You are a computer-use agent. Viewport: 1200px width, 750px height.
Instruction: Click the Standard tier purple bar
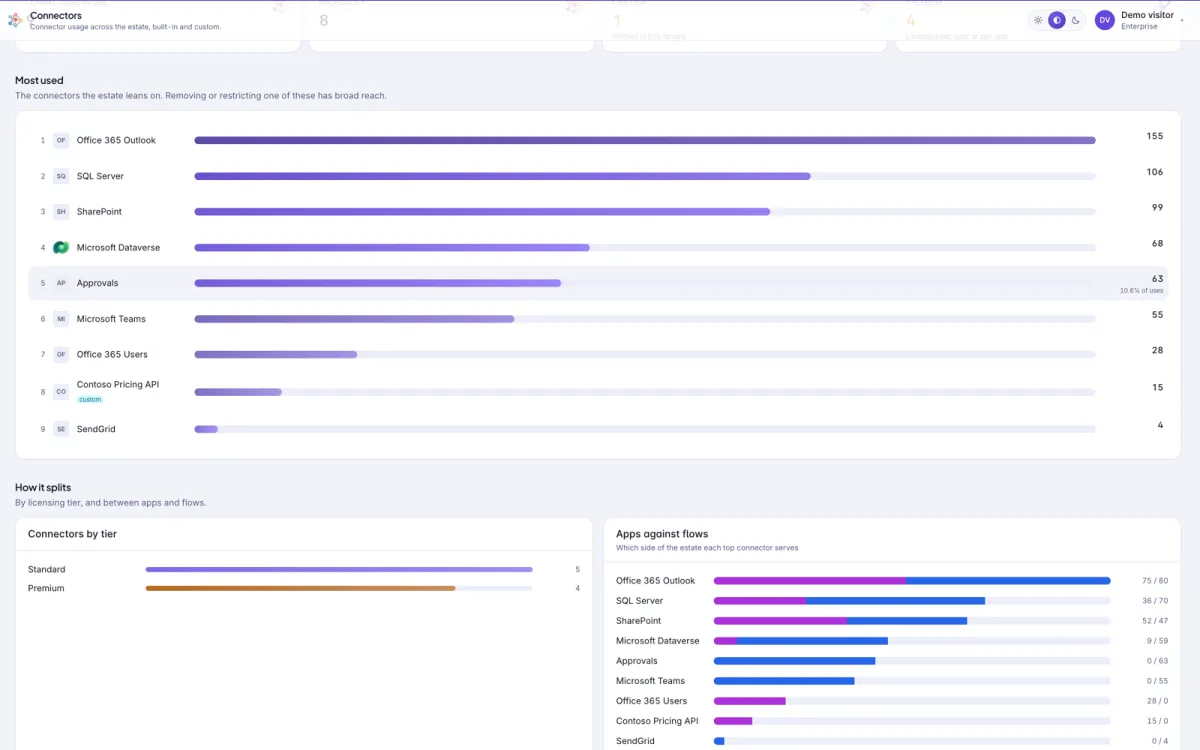click(x=339, y=570)
